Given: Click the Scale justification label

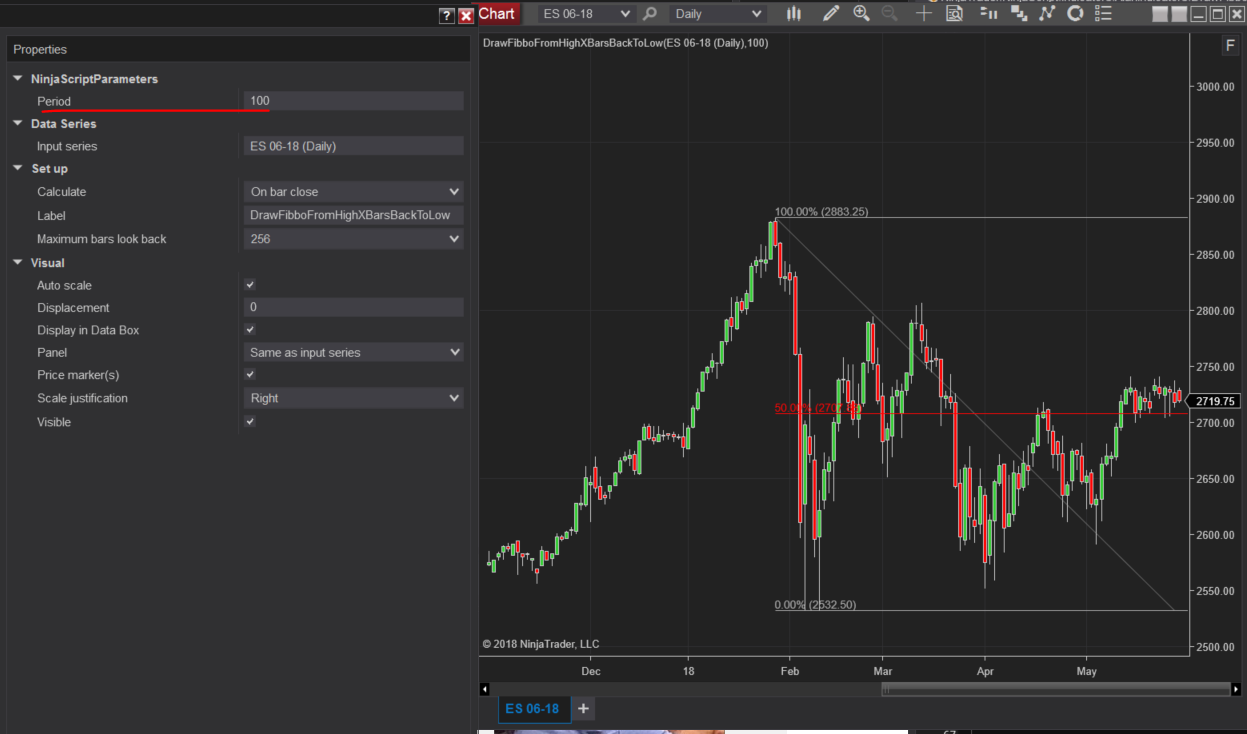Looking at the screenshot, I should tap(82, 398).
